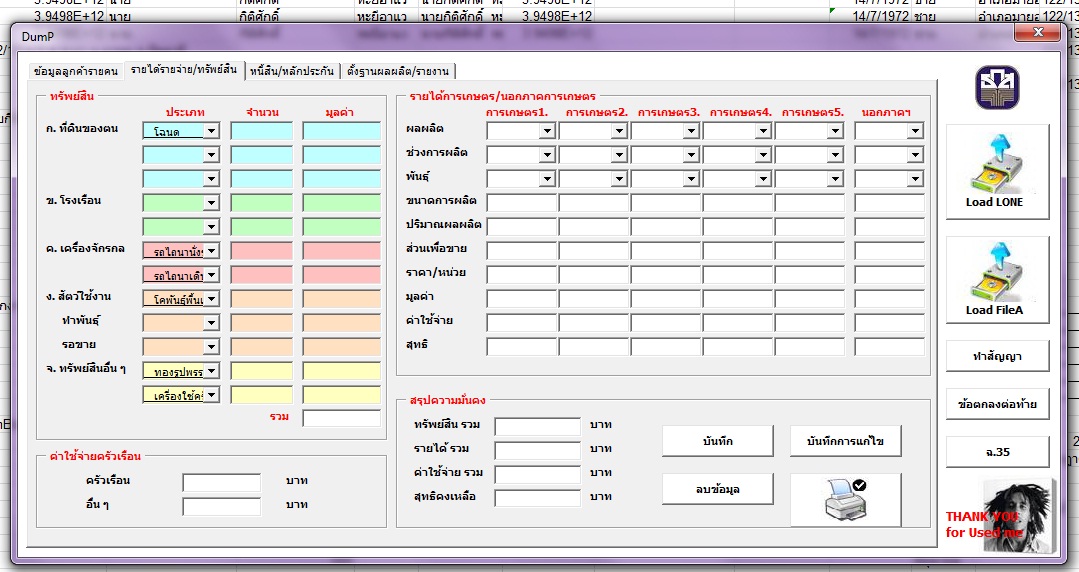
Task: Click the ครัวเรือน expense input field
Action: (221, 482)
